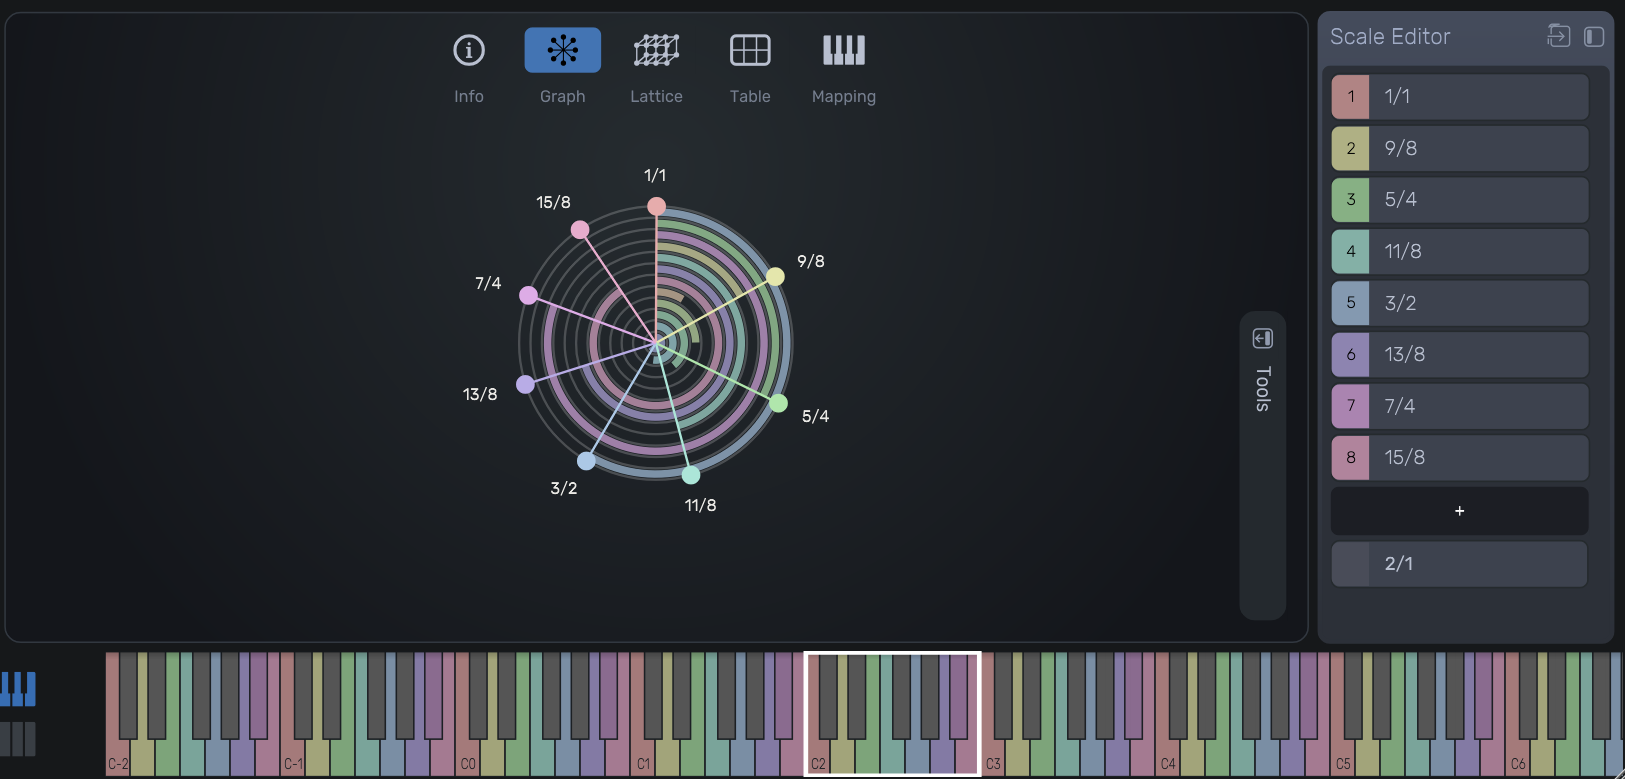Edit the 15/8 ratio field
This screenshot has height=779, width=1625.
pos(1478,457)
